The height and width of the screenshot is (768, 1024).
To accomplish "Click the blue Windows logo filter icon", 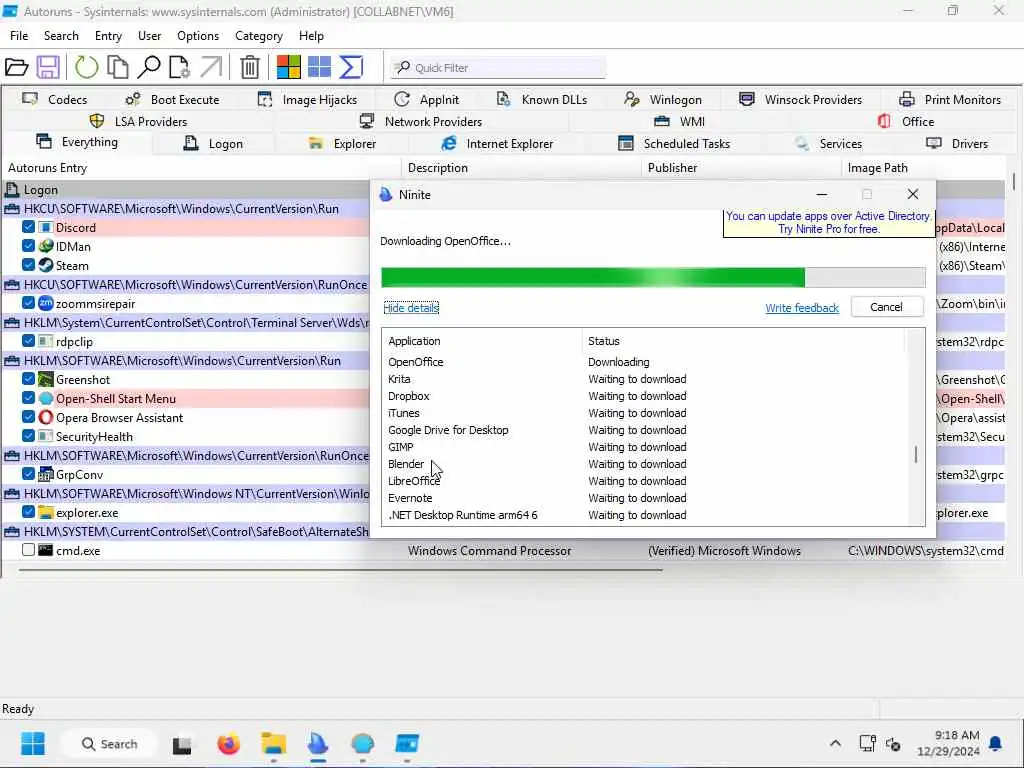I will 319,67.
